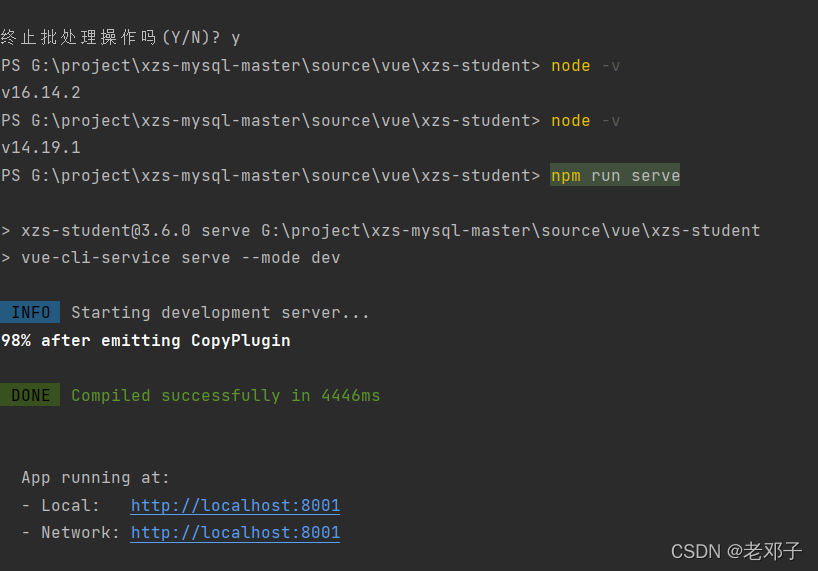The image size is (818, 571).
Task: Click the vue-cli-service serve --mode dev line
Action: tap(180, 258)
